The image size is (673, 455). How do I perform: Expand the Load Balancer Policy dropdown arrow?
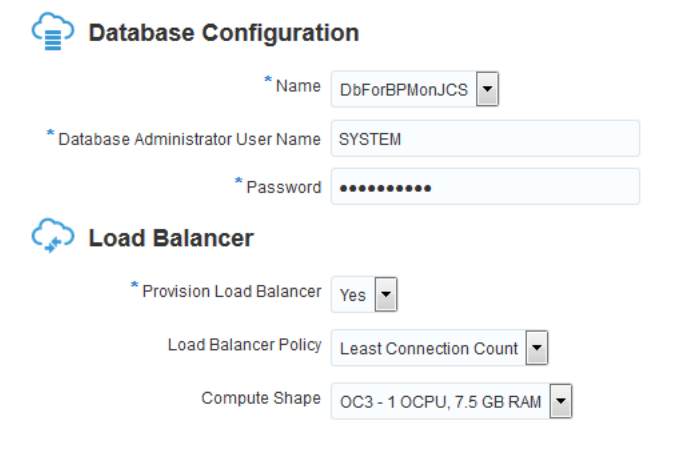tap(537, 348)
